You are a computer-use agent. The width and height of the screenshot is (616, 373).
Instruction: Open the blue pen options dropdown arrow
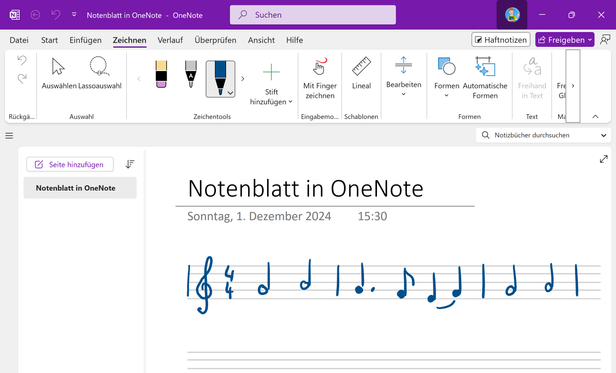[231, 93]
